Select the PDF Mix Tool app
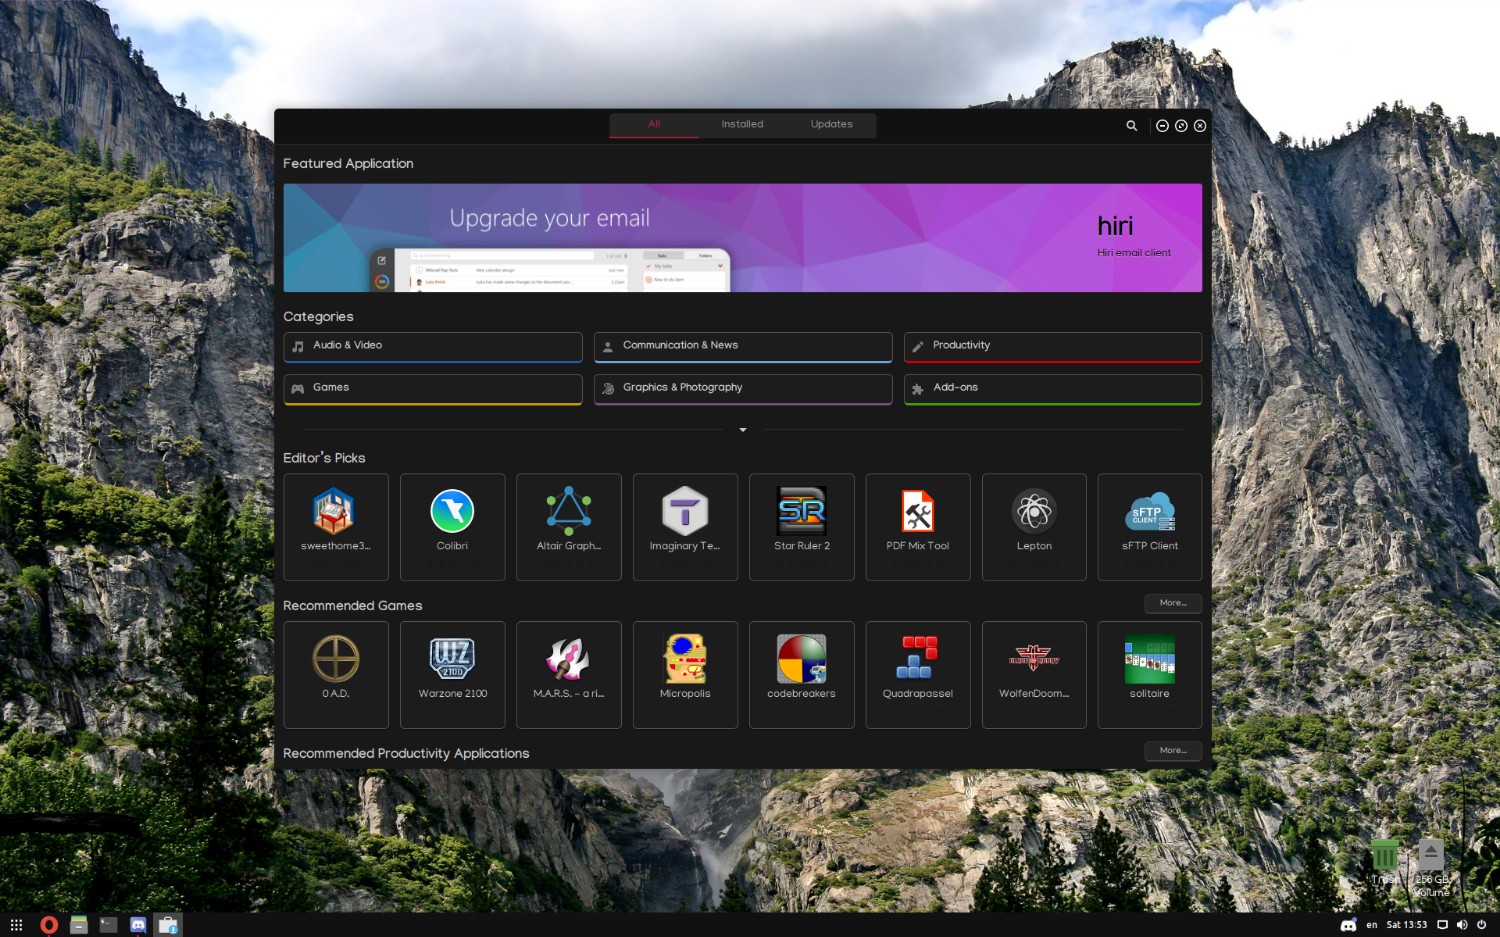Image resolution: width=1500 pixels, height=937 pixels. point(917,527)
